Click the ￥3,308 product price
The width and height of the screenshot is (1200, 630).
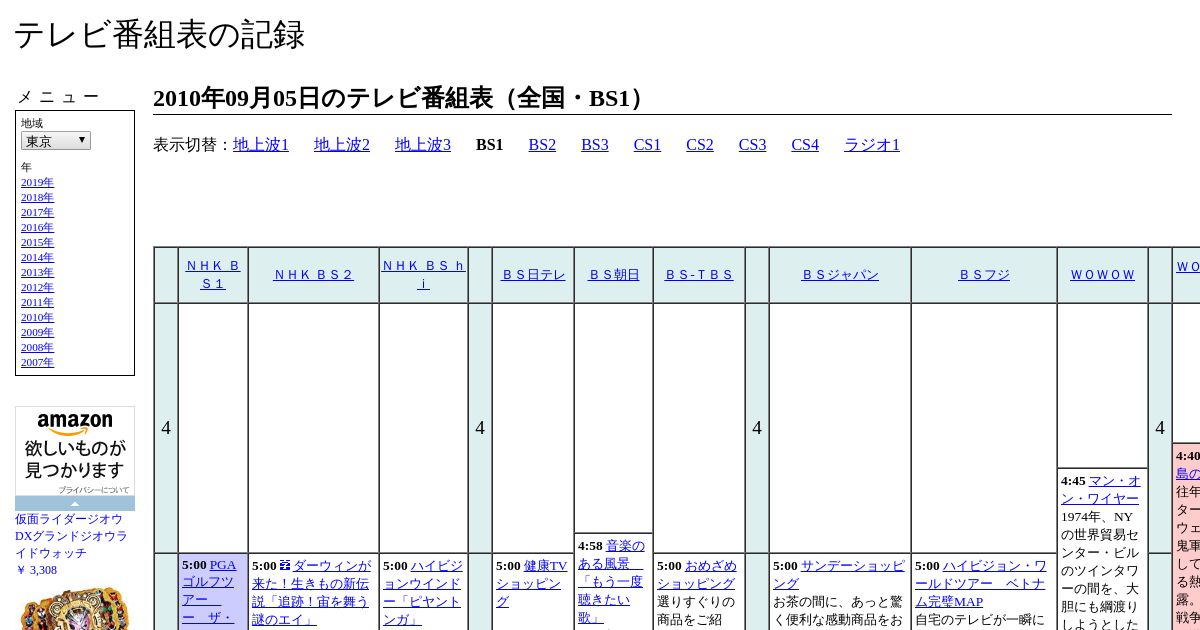(36, 570)
